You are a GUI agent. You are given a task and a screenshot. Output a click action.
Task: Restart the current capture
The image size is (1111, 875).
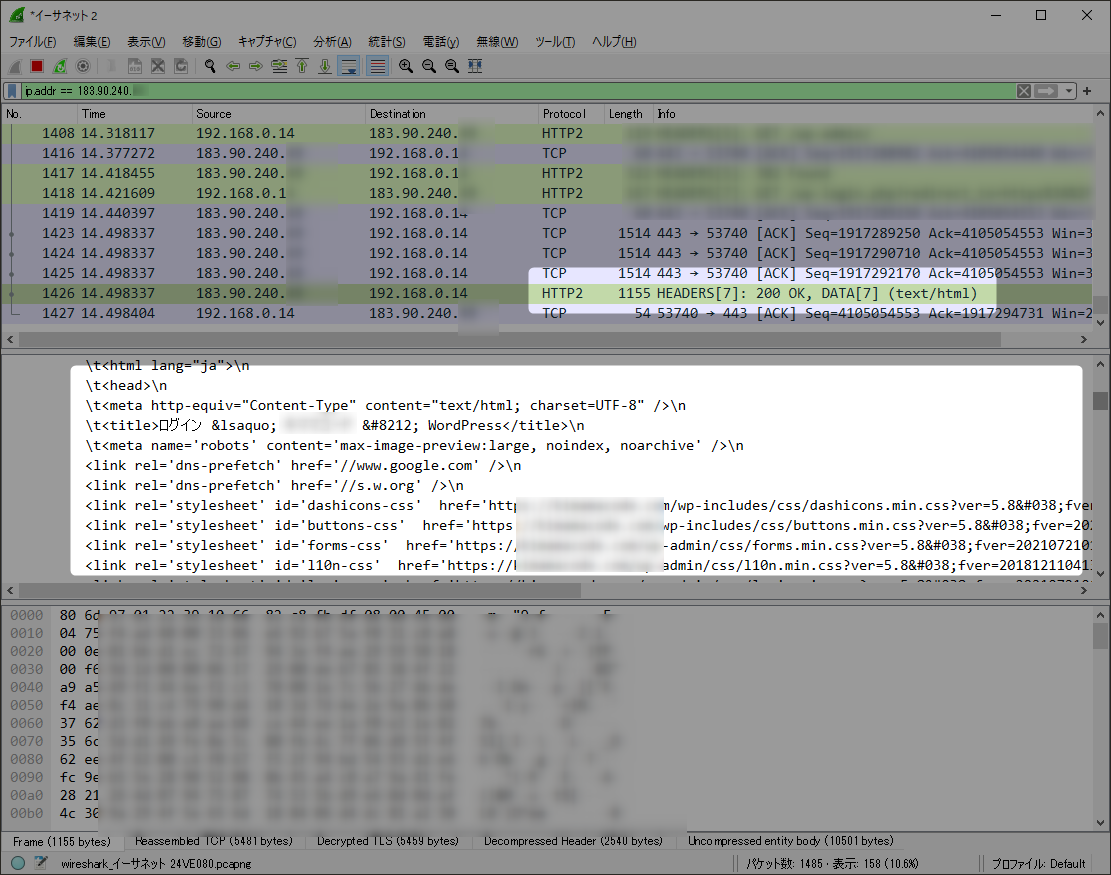tap(60, 66)
